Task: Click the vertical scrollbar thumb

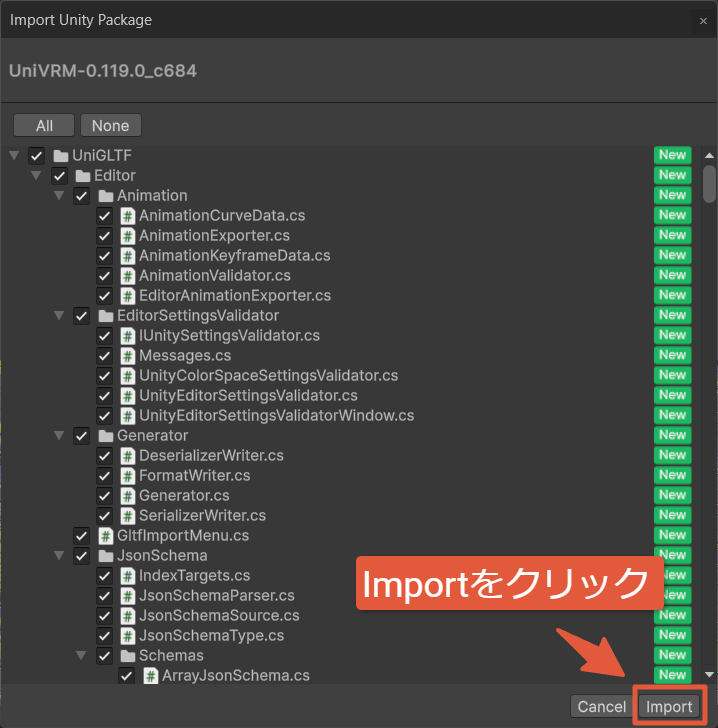Action: 709,184
